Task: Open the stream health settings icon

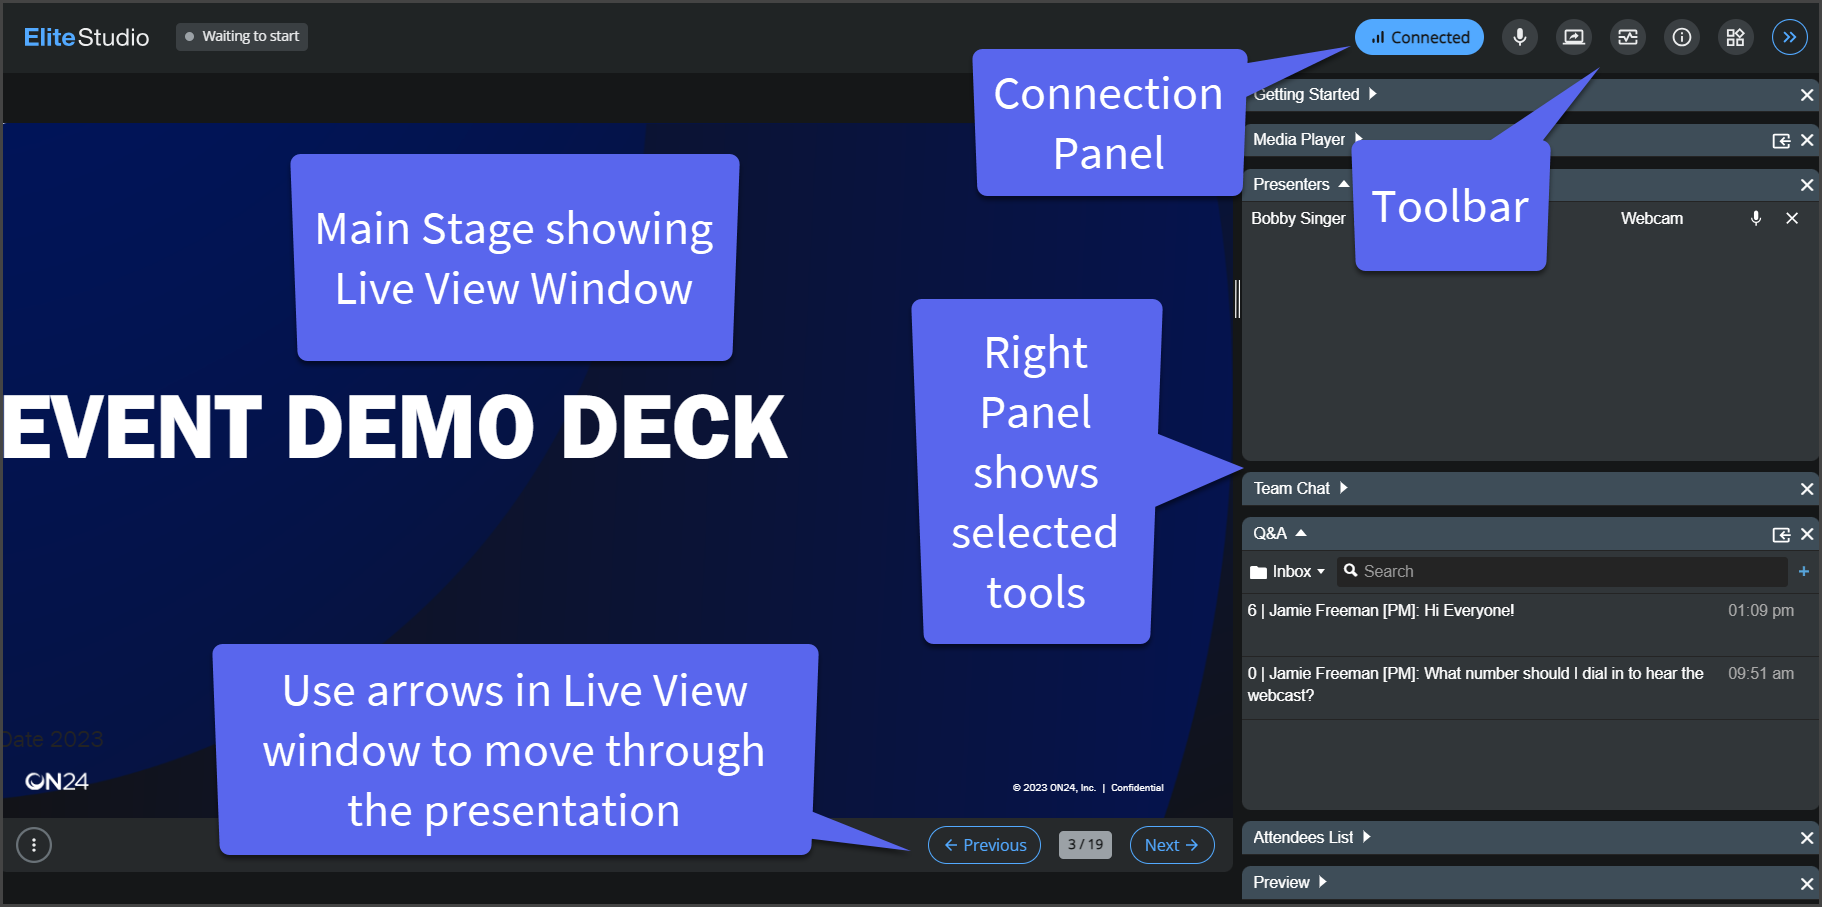Action: (x=1627, y=37)
